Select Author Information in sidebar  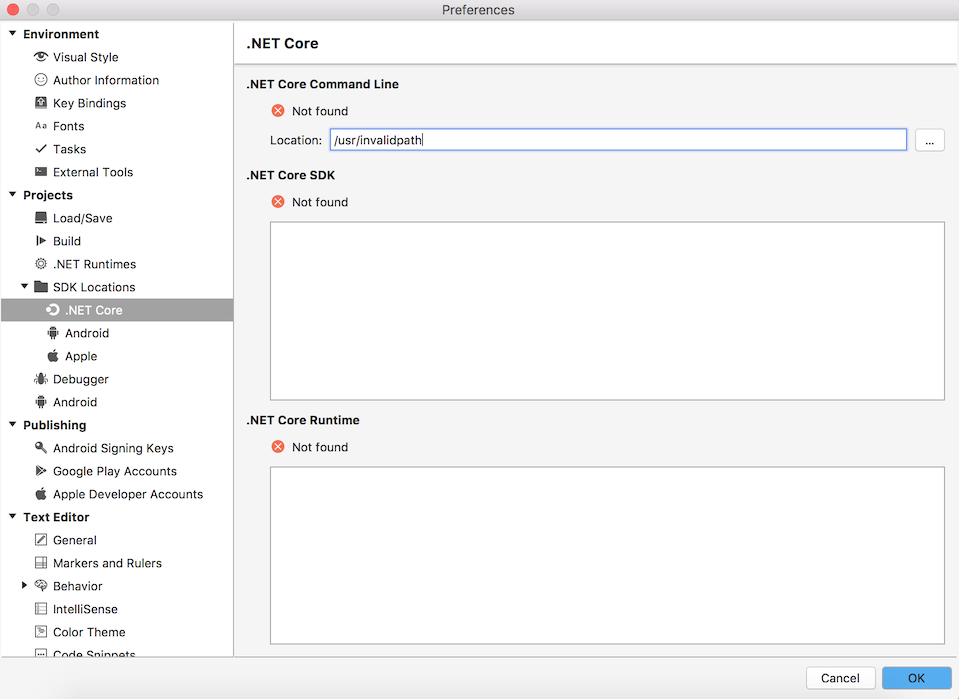coord(106,80)
